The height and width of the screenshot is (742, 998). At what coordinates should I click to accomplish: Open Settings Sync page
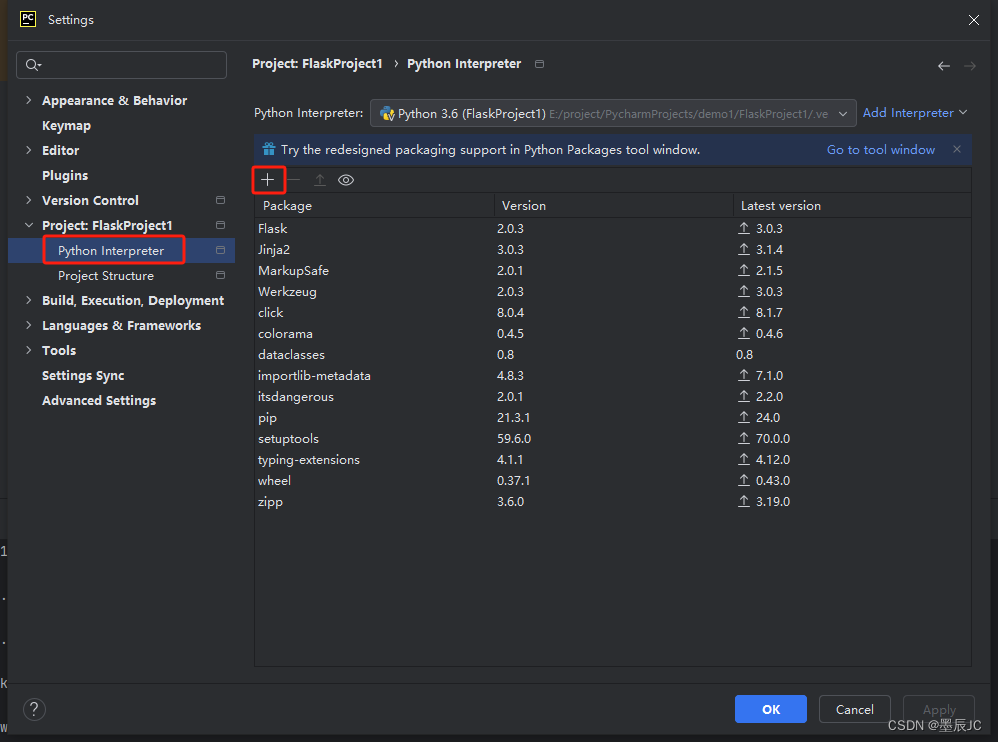(83, 375)
